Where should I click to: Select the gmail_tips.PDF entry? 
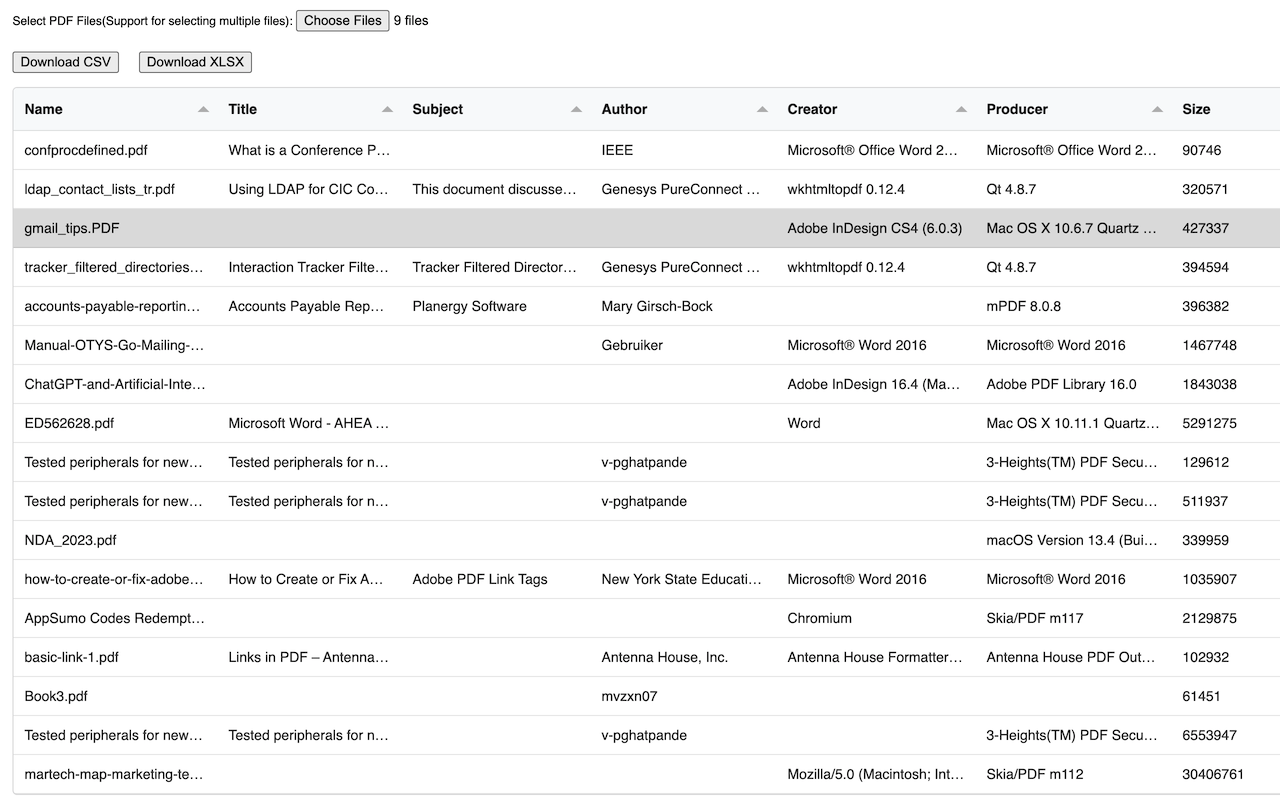click(72, 228)
